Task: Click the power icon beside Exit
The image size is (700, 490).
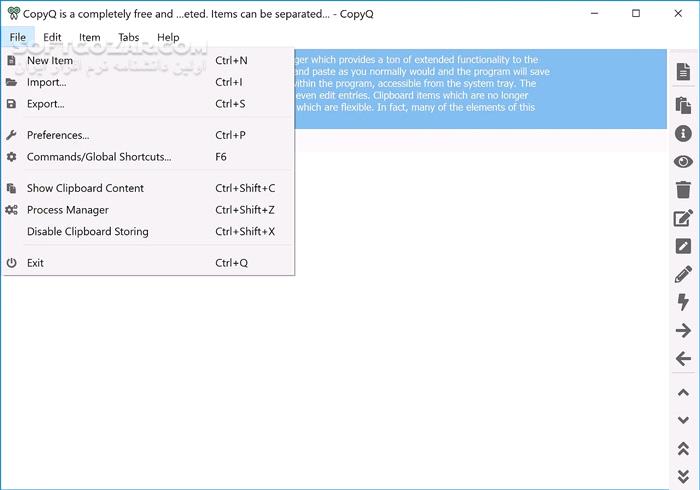Action: pyautogui.click(x=12, y=263)
